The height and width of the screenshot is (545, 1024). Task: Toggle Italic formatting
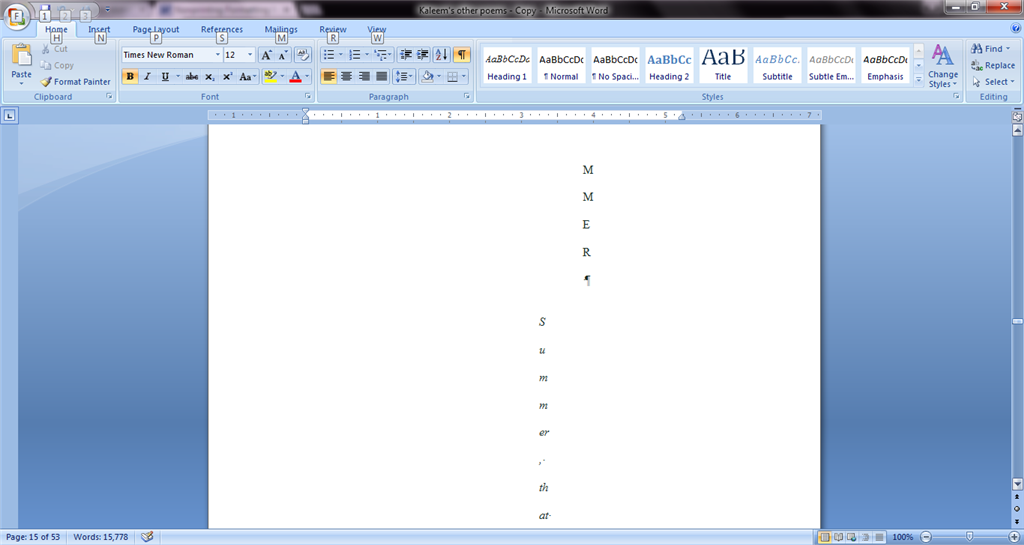click(148, 76)
